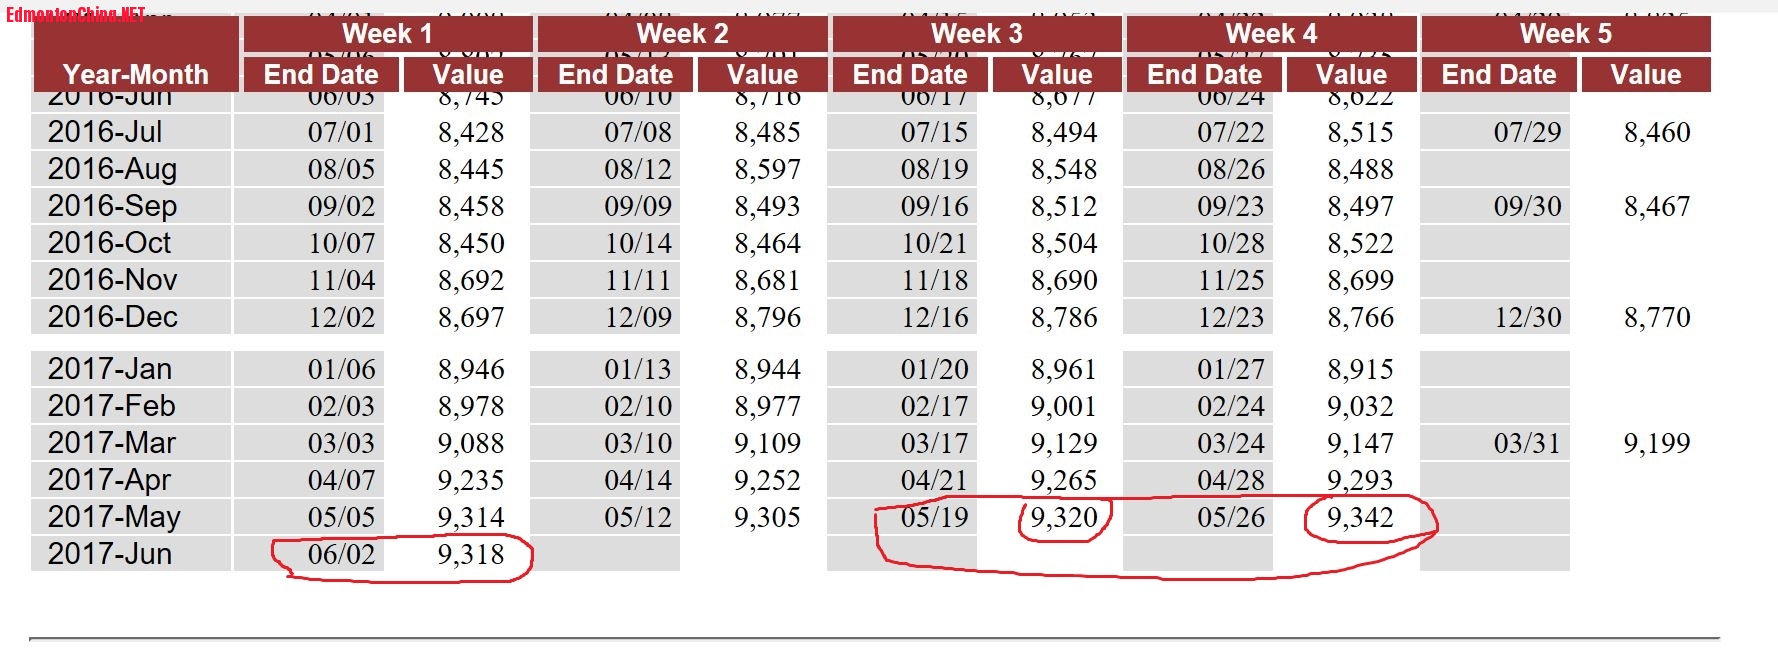Viewport: 1778px width, 652px height.
Task: Select the 05/19 end date cell
Action: pos(934,517)
